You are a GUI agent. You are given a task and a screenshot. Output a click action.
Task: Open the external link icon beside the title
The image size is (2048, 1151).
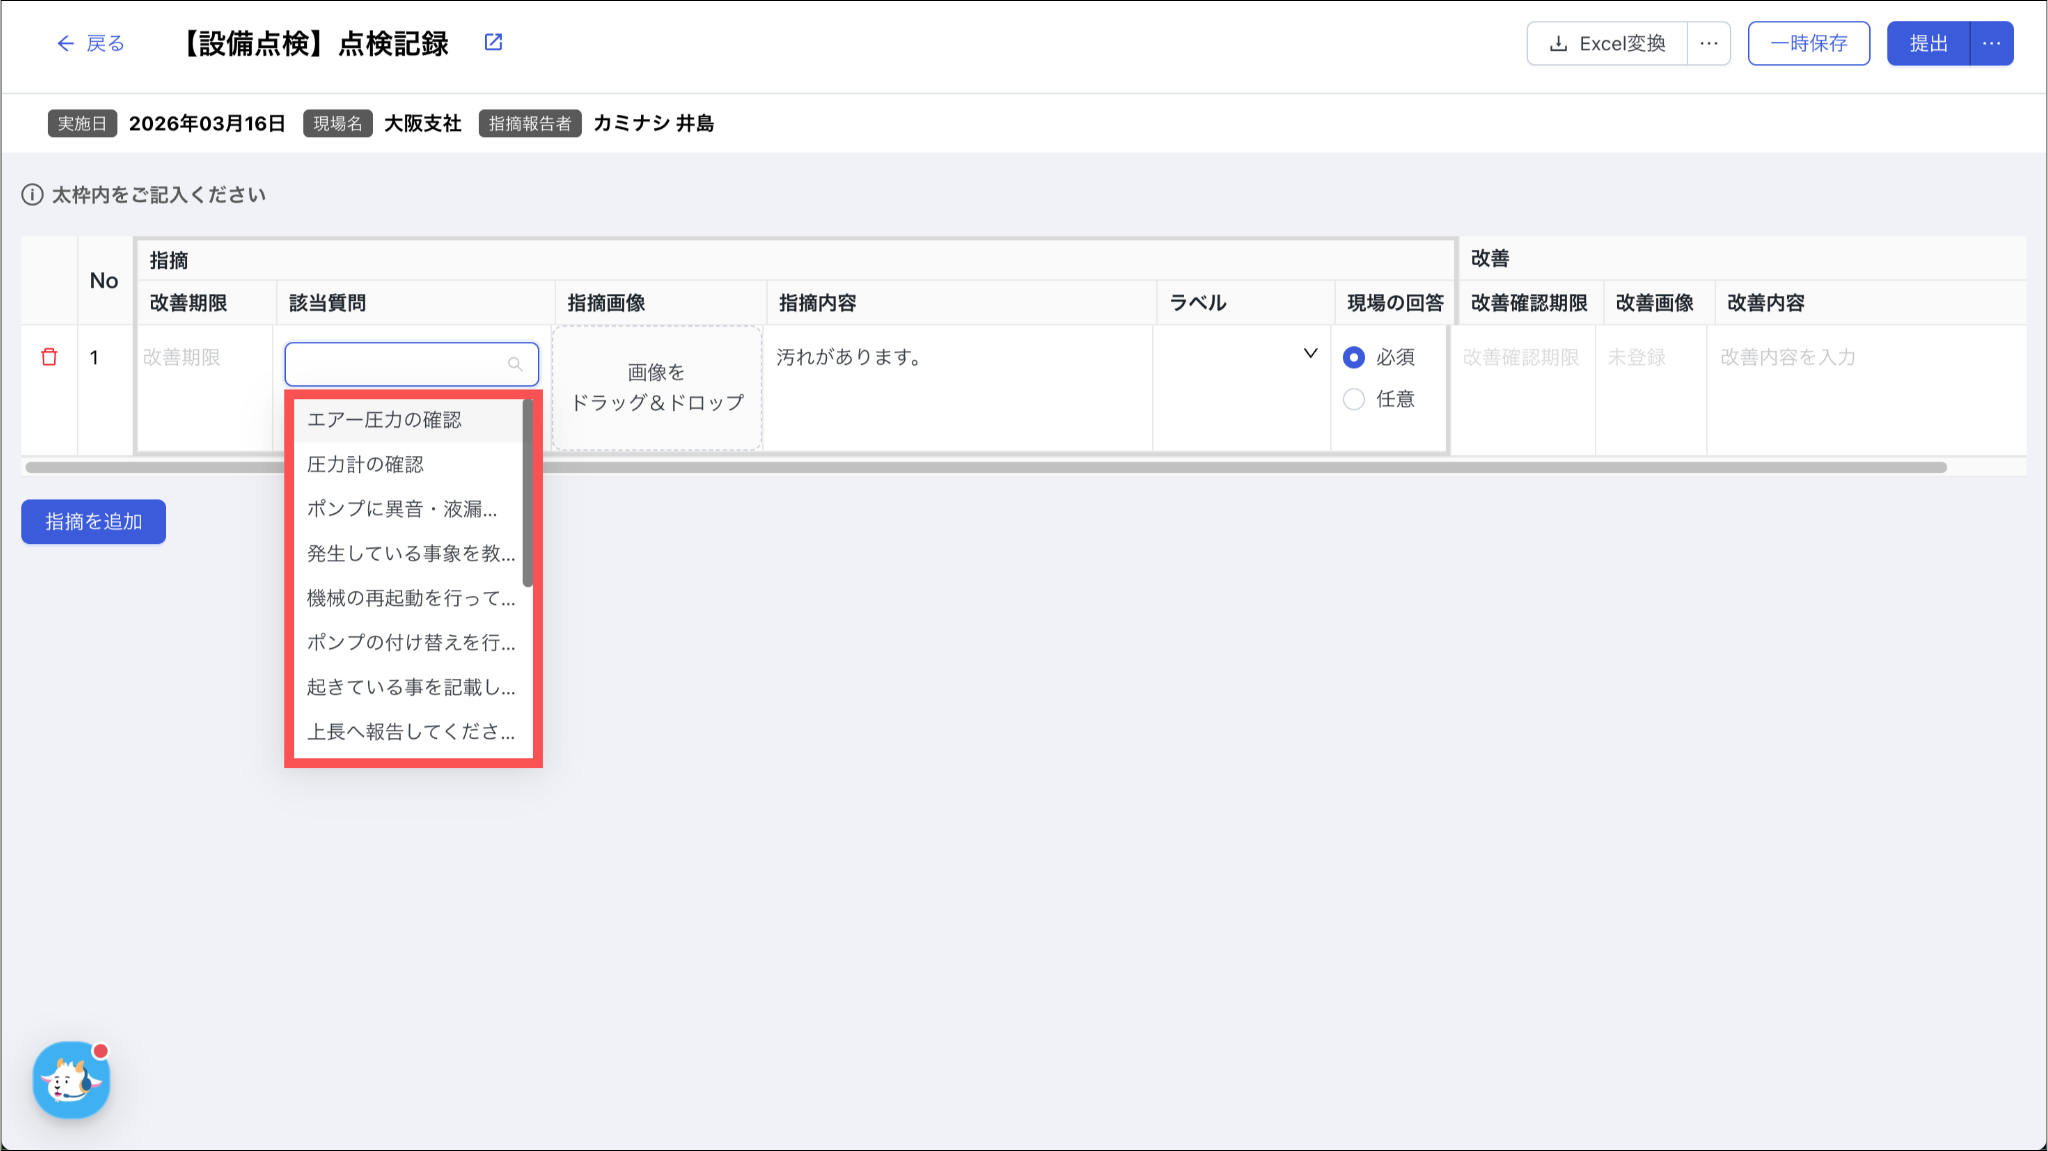[493, 42]
